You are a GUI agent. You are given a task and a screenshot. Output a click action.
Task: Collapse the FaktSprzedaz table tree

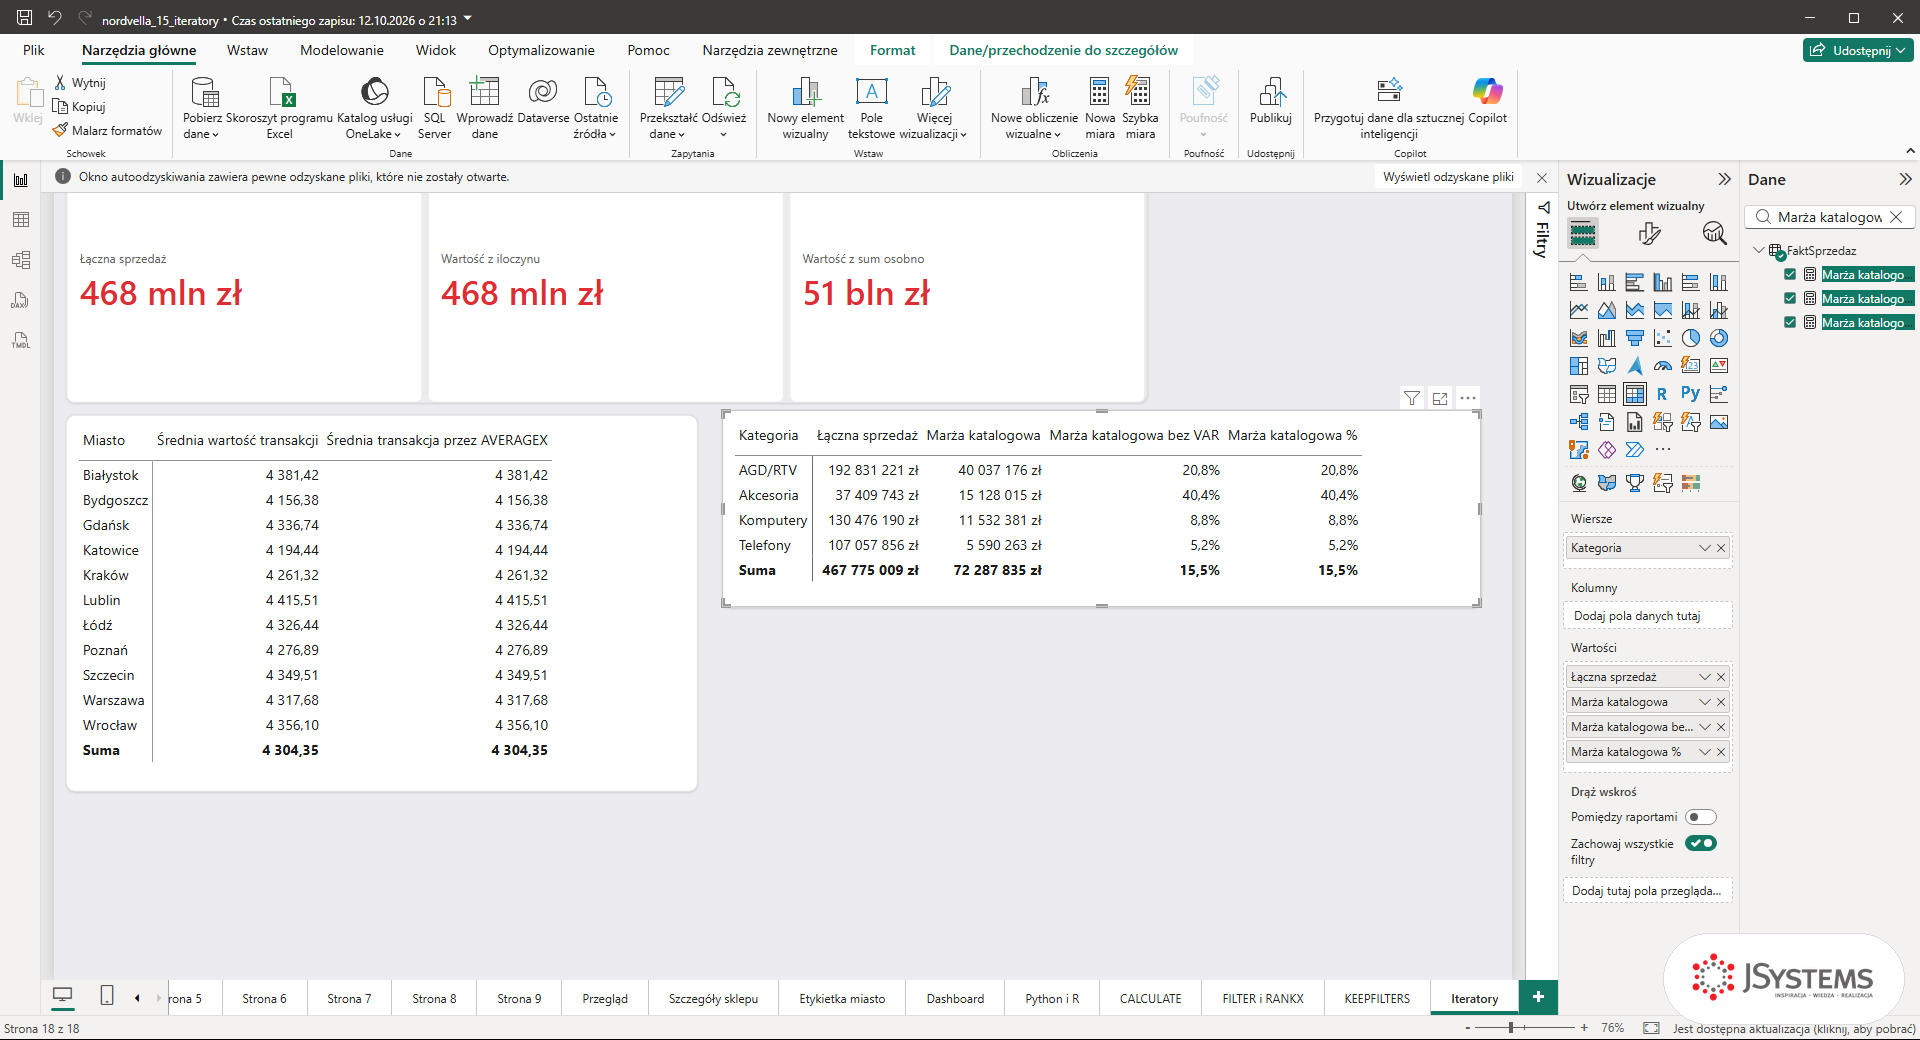1759,250
